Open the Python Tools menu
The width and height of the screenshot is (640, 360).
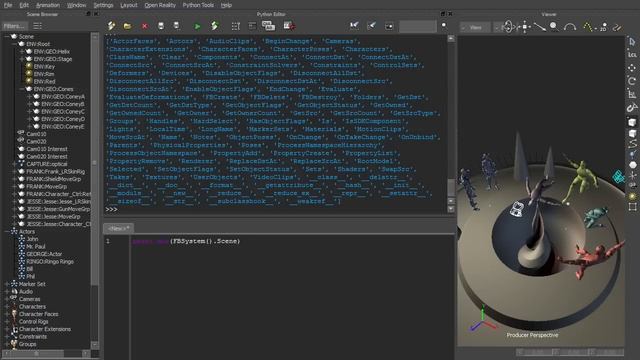pos(198,5)
